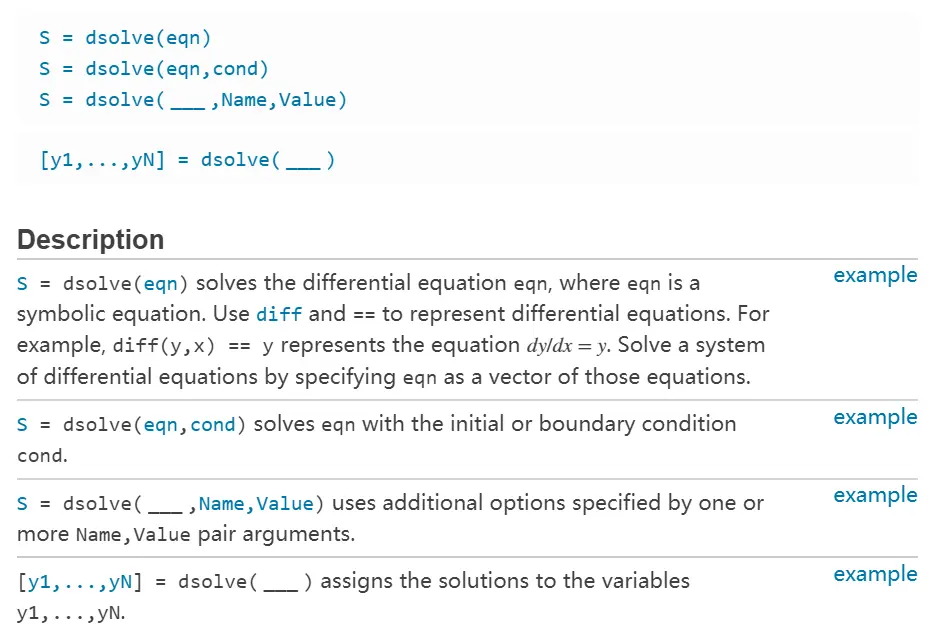Viewport: 933px width, 631px height.
Task: Click 'cond' argument link in second description
Action: pos(212,425)
